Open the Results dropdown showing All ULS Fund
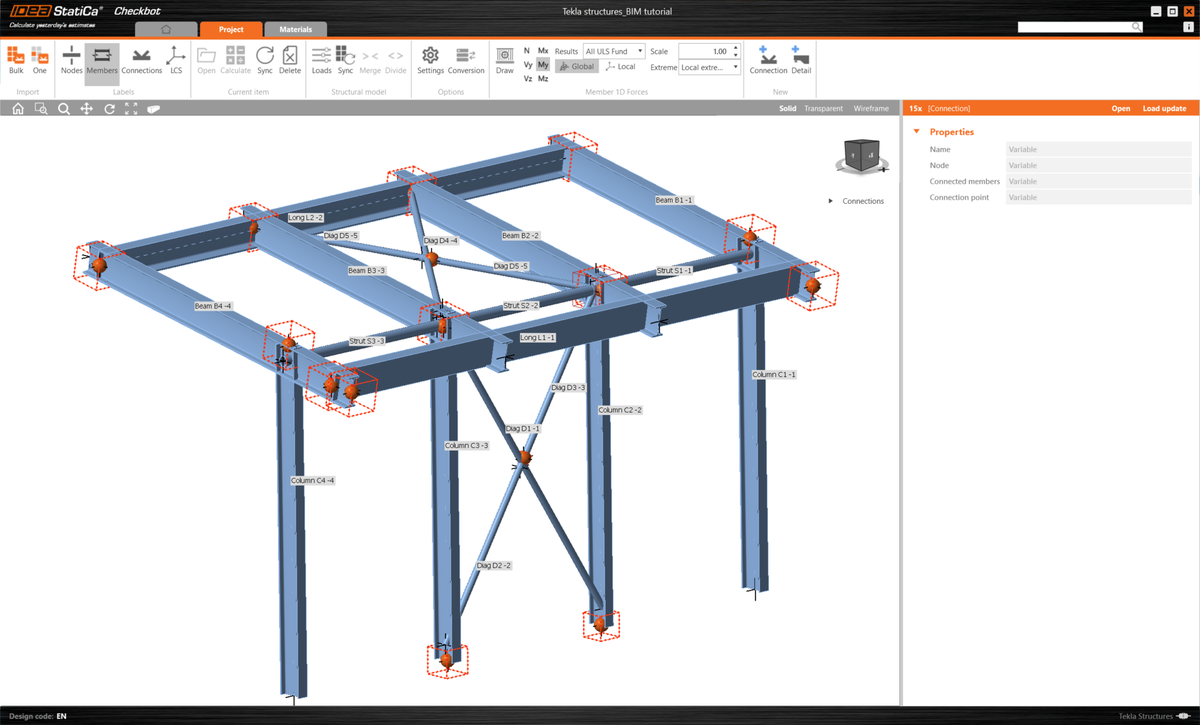 [x=613, y=50]
